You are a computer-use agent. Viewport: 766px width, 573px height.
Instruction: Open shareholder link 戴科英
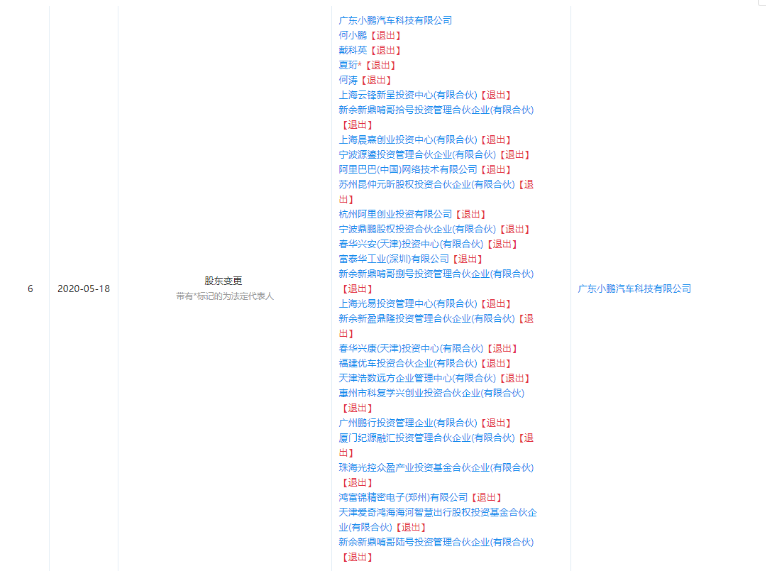[353, 50]
